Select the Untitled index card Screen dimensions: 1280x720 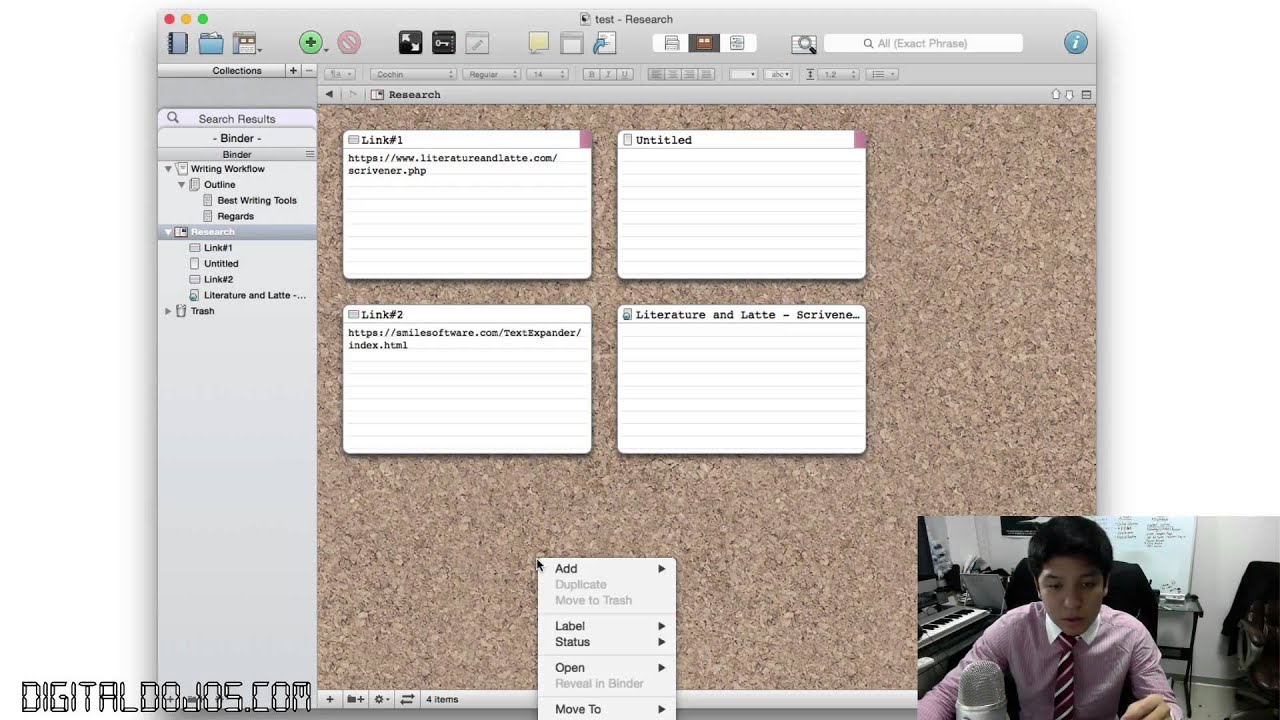point(741,204)
